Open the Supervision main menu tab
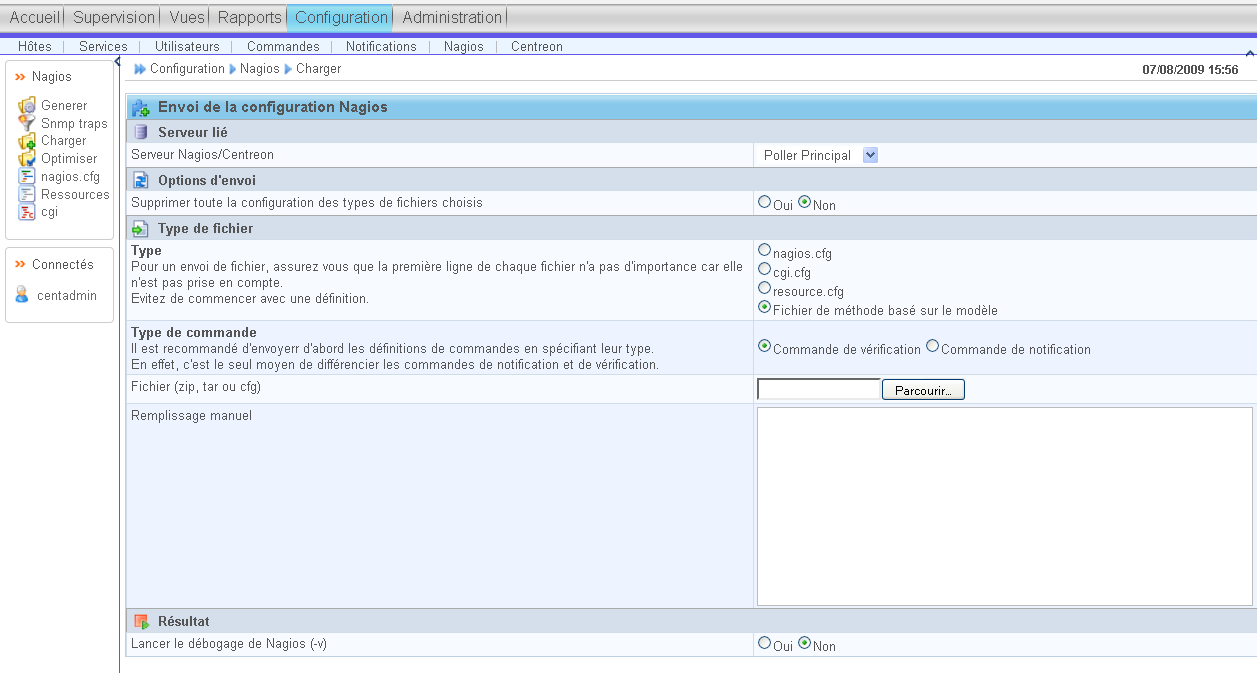This screenshot has height=673, width=1257. point(114,17)
